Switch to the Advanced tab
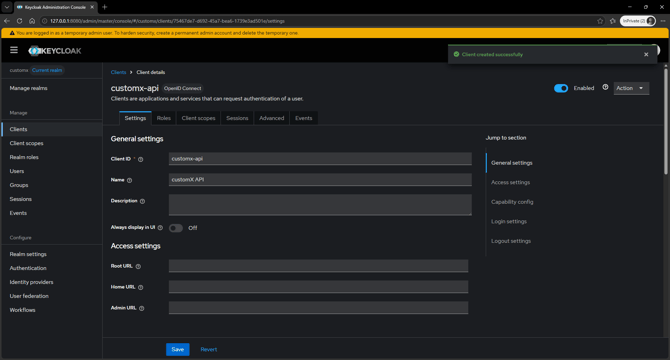Image resolution: width=670 pixels, height=360 pixels. click(x=271, y=118)
